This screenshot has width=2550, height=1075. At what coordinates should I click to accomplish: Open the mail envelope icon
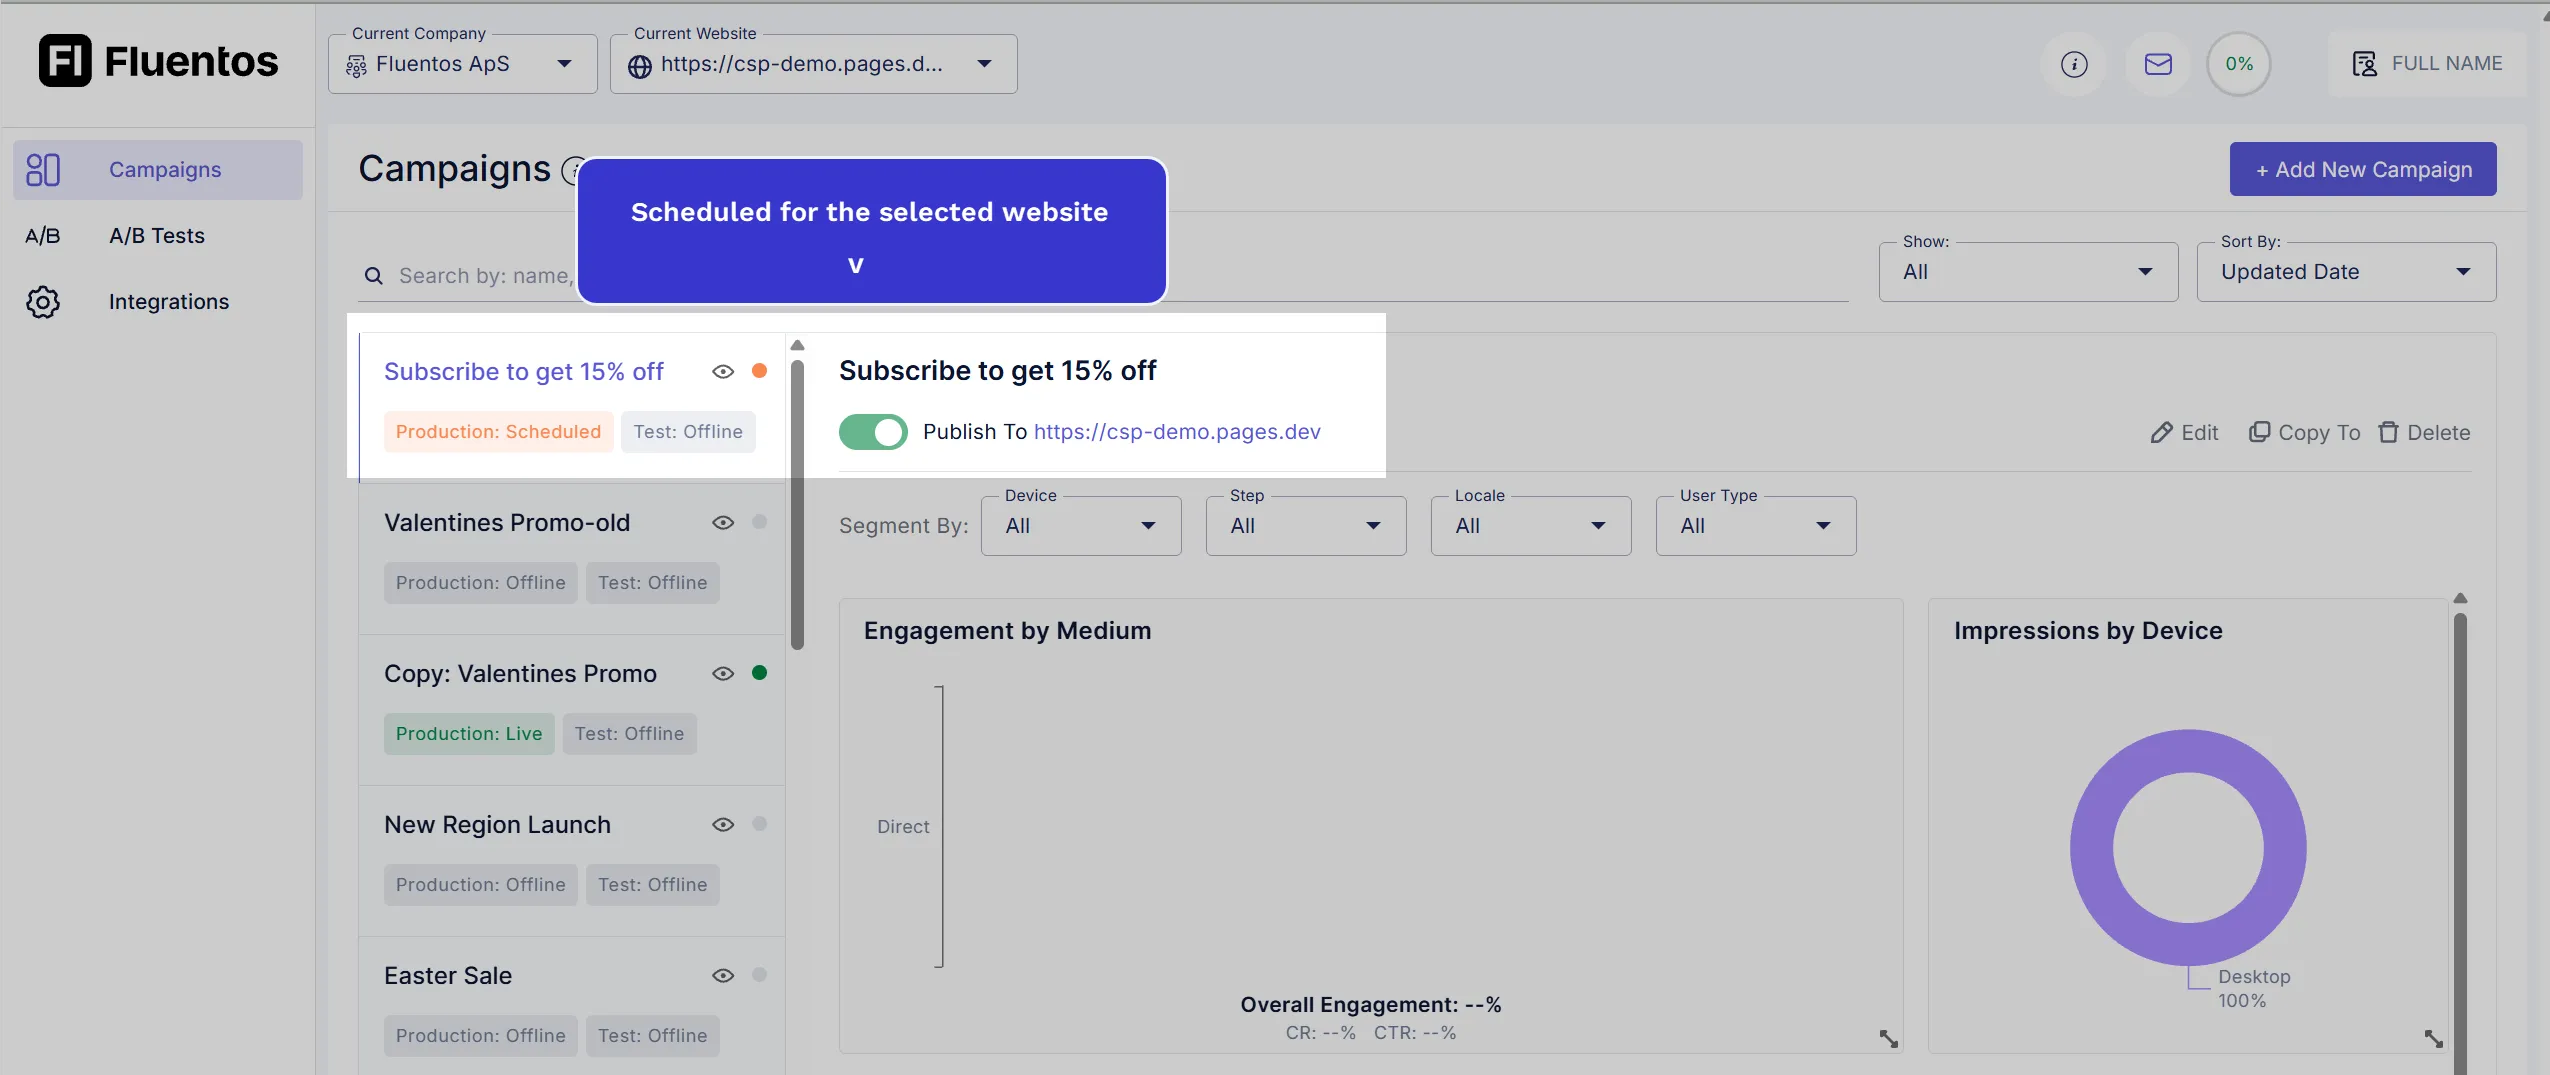tap(2158, 65)
